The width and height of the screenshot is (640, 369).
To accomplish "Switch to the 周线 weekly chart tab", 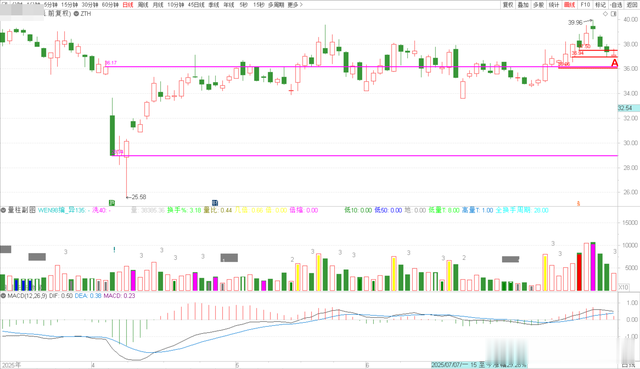I will [143, 5].
